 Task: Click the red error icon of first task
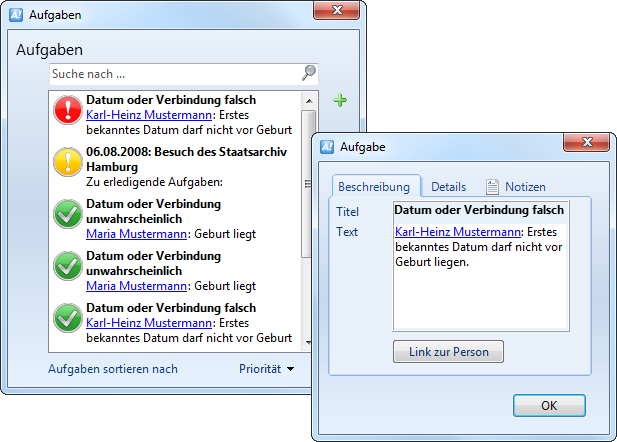click(67, 108)
